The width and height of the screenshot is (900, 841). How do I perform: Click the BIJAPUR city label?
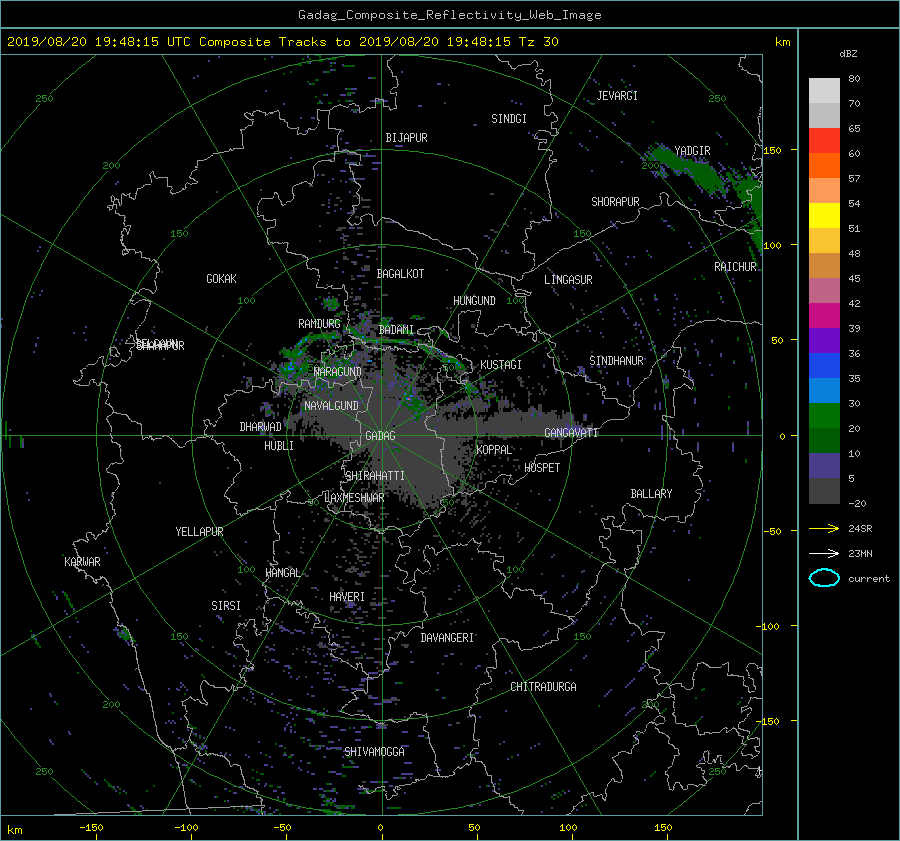pyautogui.click(x=406, y=138)
